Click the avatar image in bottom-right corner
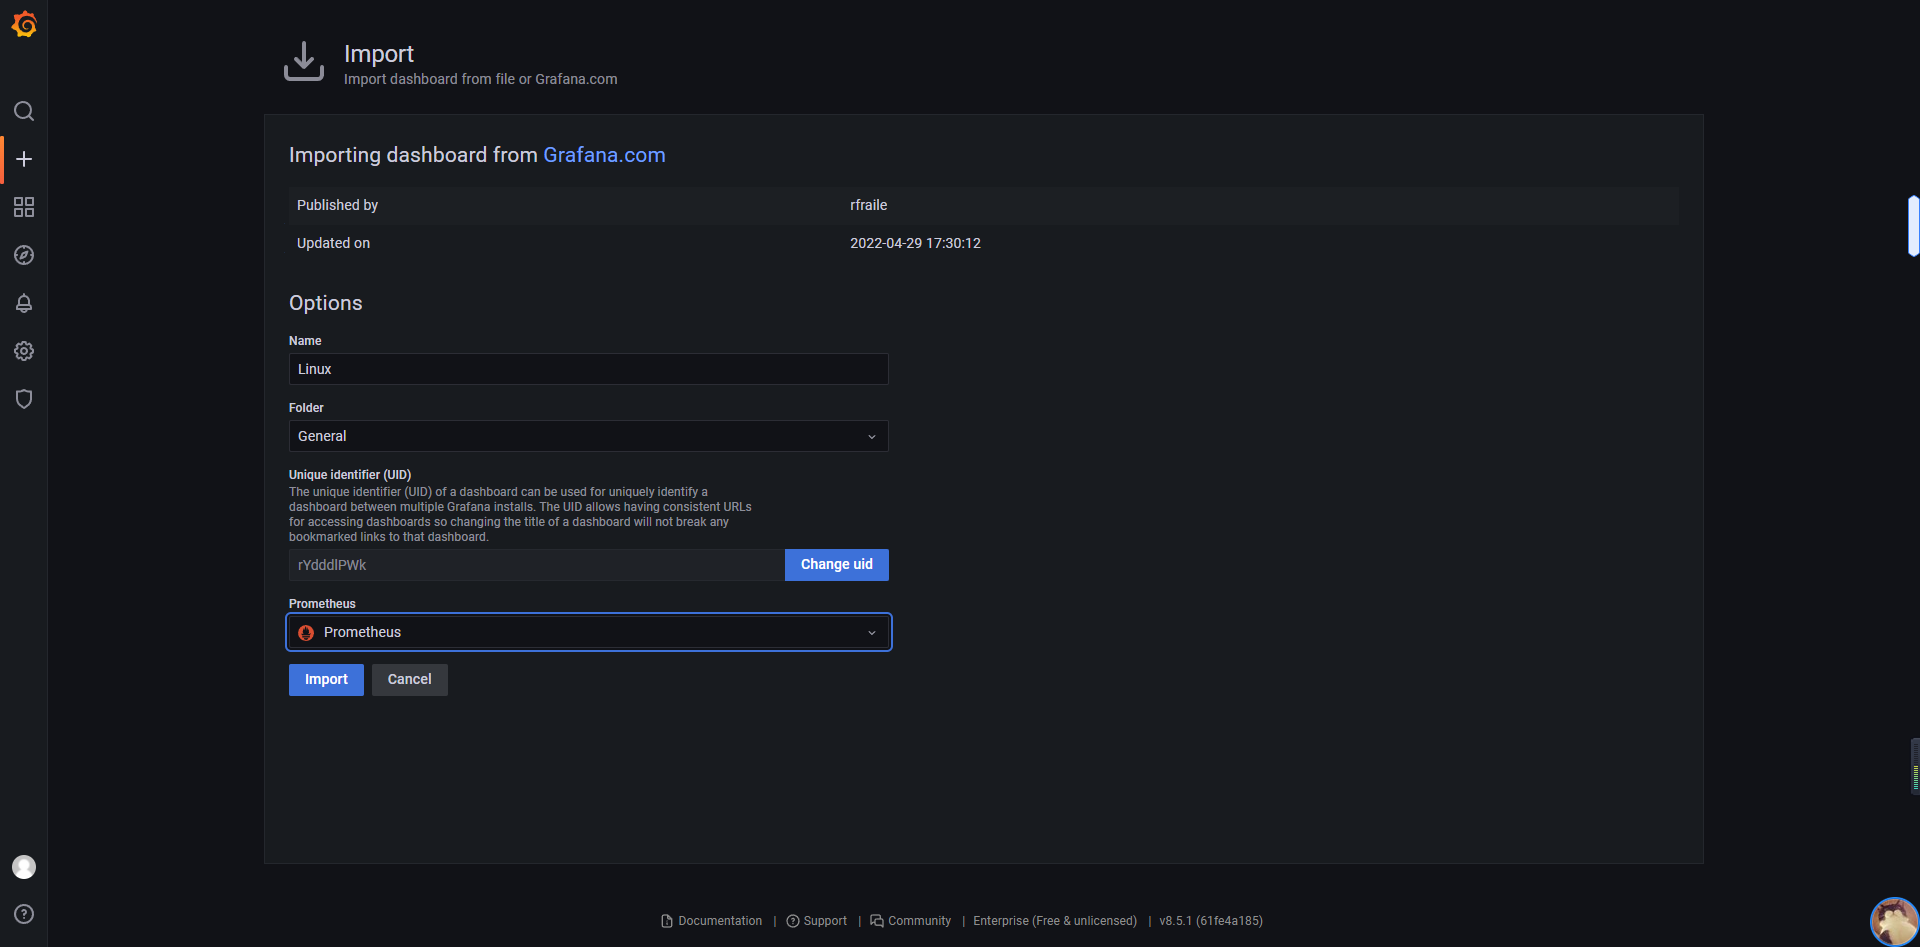1920x947 pixels. [1894, 921]
